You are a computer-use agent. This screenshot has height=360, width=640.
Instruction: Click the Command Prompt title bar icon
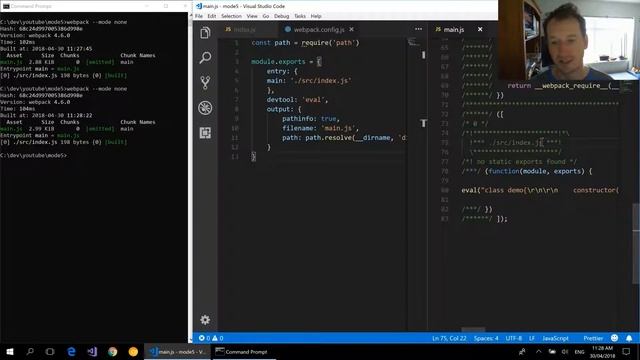tap(6, 6)
